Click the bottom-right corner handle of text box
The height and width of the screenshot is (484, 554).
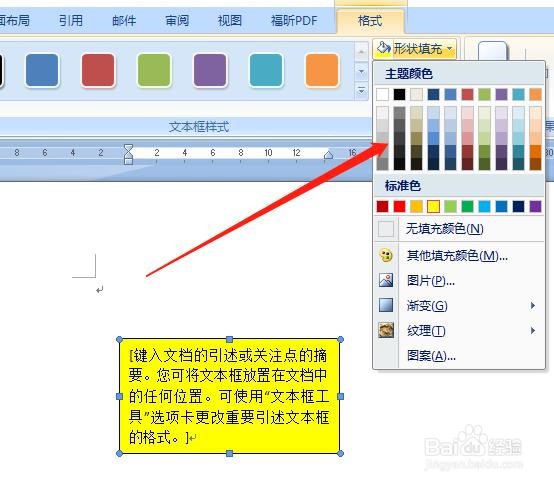(x=341, y=453)
